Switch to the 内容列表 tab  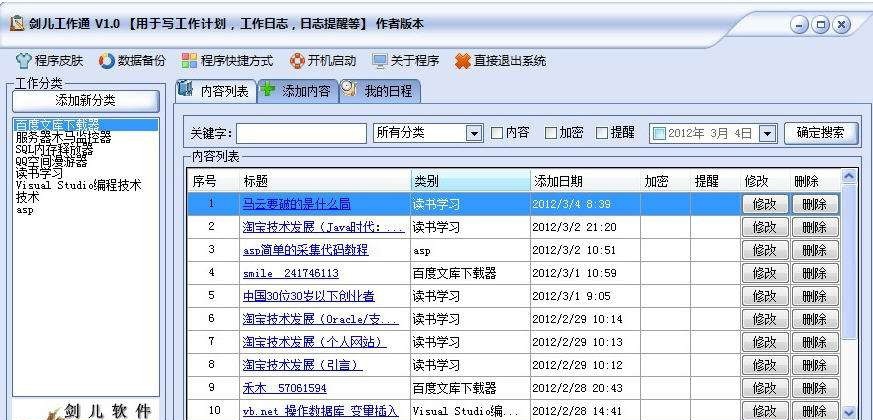[x=216, y=91]
